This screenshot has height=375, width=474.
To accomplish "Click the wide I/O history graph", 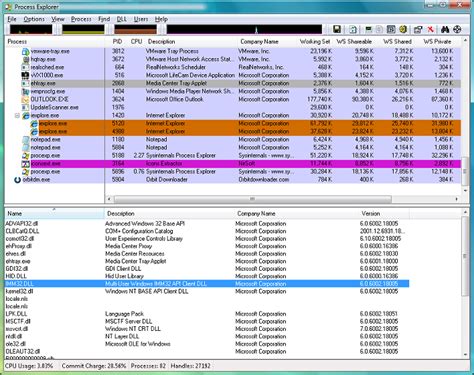I will [244, 29].
